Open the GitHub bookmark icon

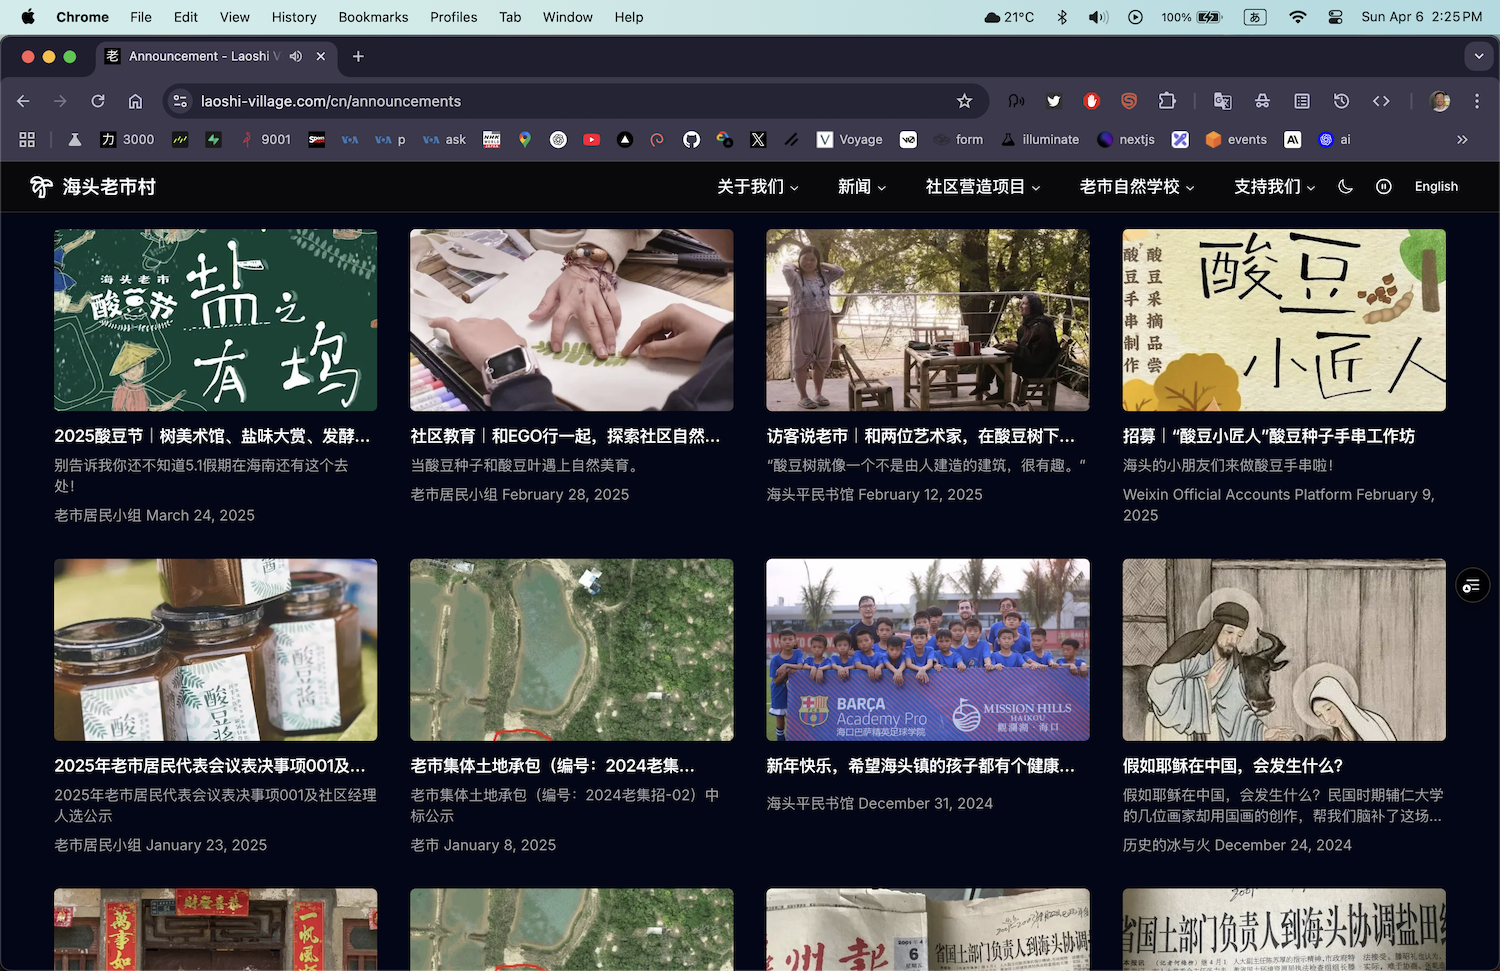(691, 140)
